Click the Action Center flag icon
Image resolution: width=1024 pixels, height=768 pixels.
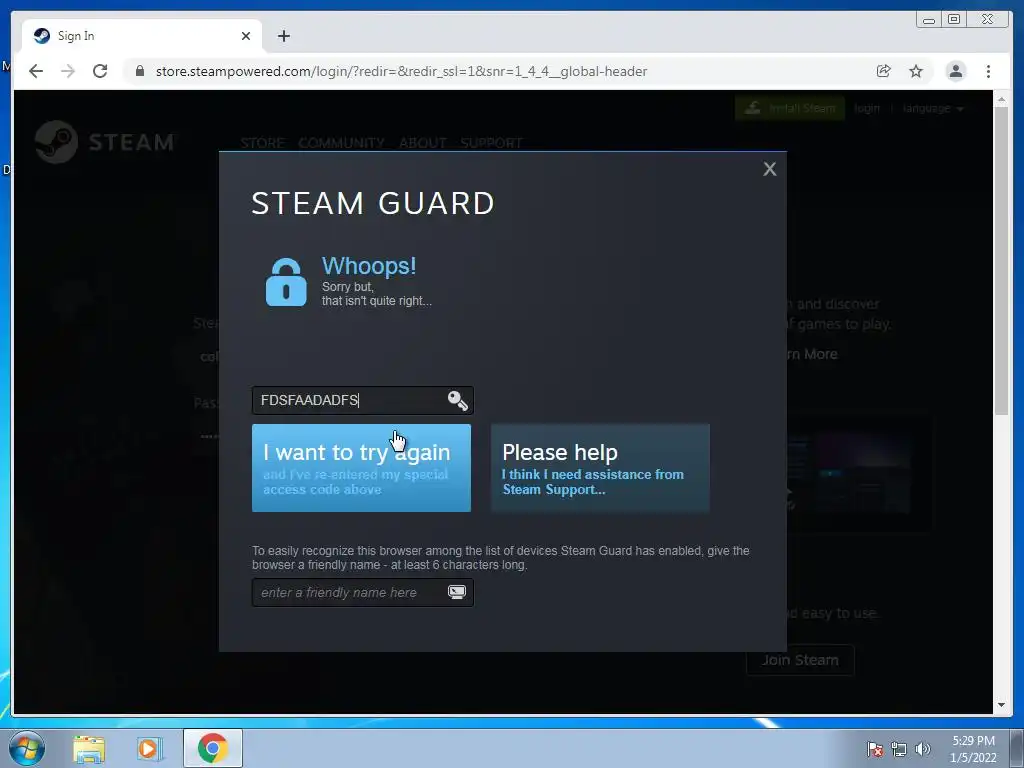[x=874, y=749]
